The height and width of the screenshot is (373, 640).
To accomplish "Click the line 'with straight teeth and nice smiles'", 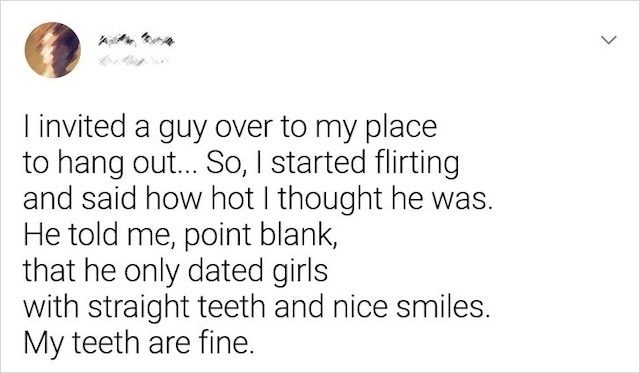I will point(256,307).
